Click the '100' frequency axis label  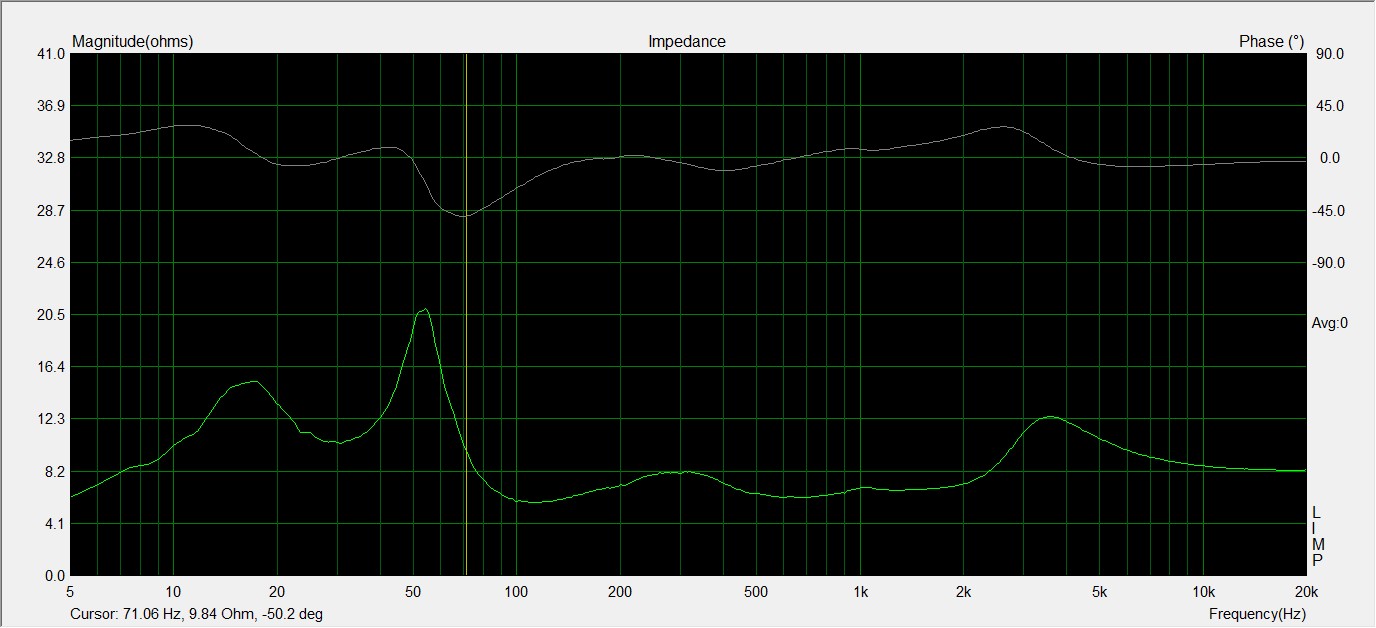pos(516,590)
